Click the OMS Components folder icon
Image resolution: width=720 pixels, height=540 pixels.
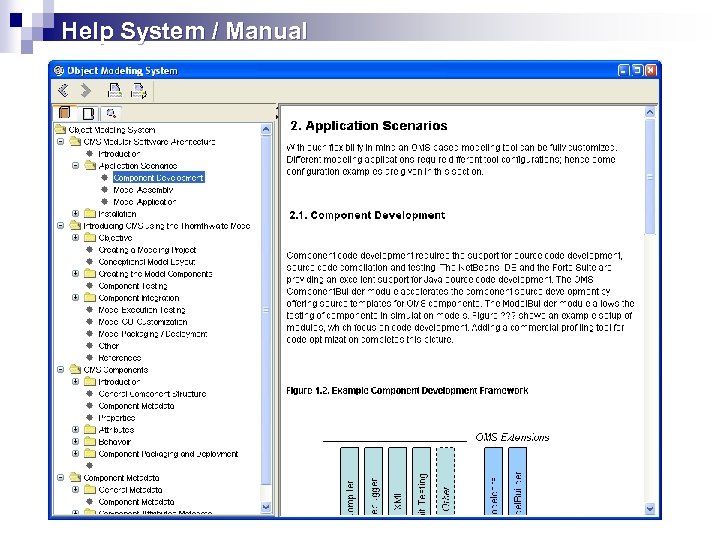tap(75, 369)
